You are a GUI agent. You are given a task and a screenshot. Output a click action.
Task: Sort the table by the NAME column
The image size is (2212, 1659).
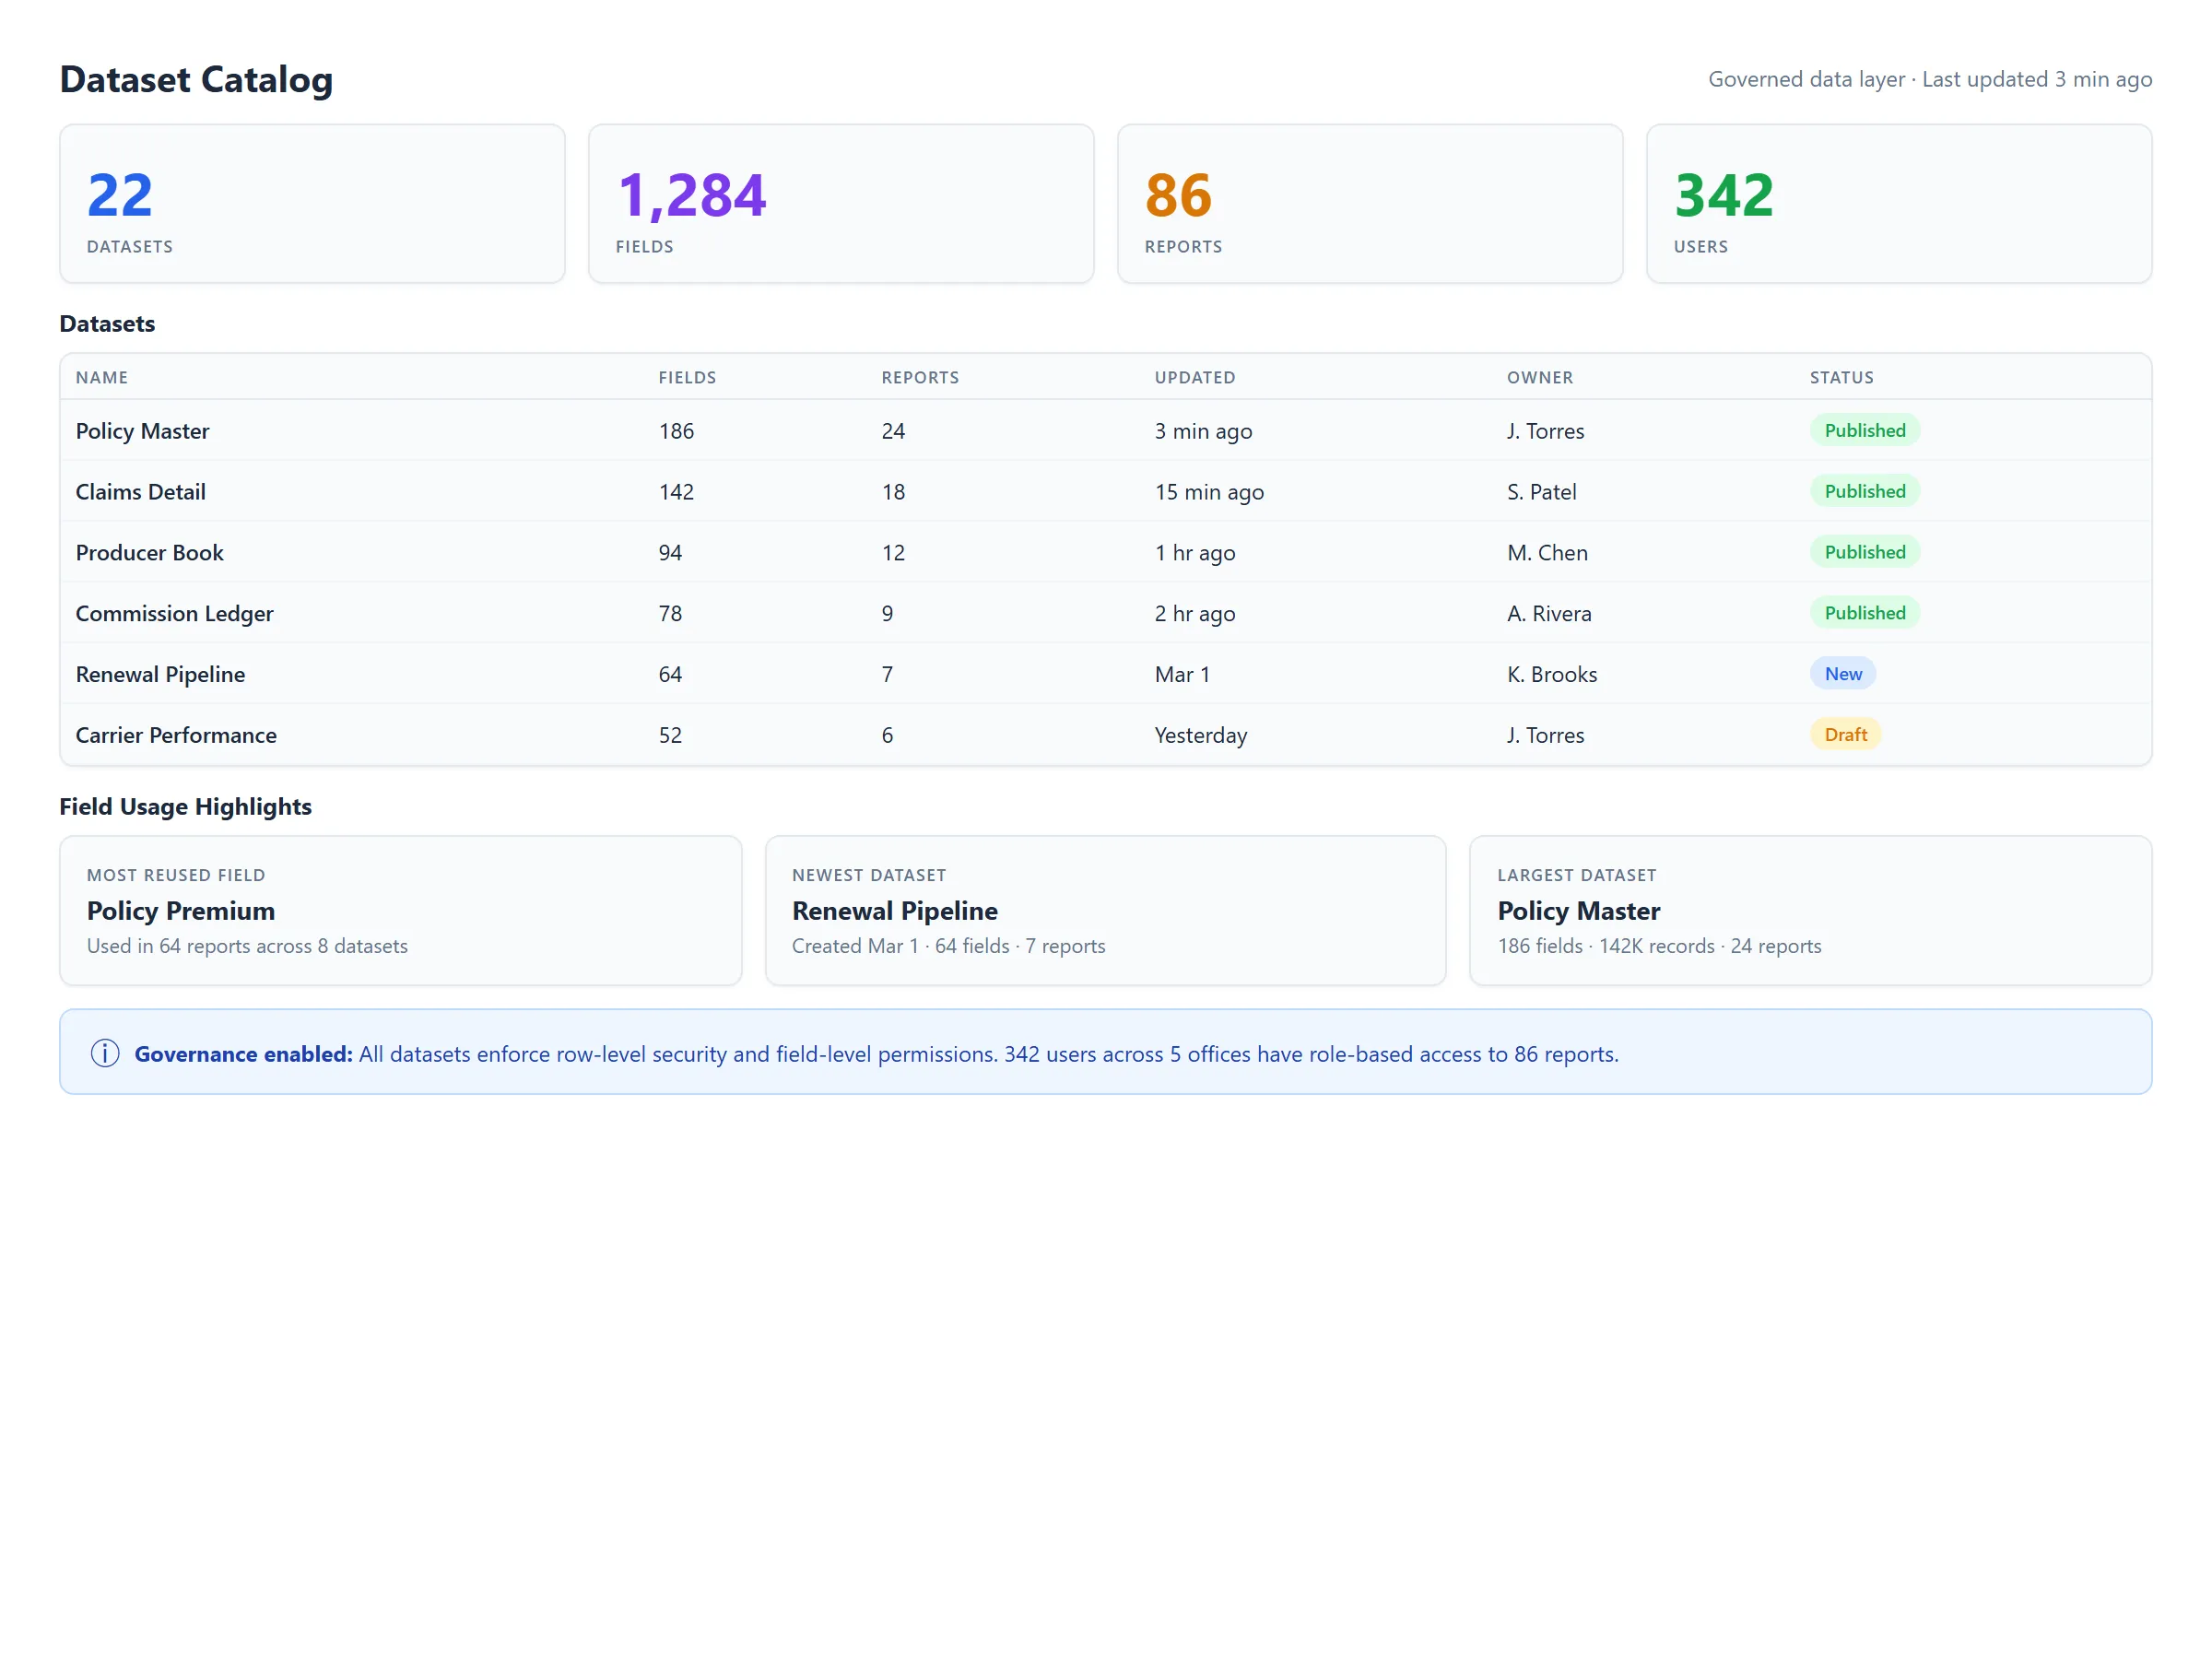pos(101,377)
